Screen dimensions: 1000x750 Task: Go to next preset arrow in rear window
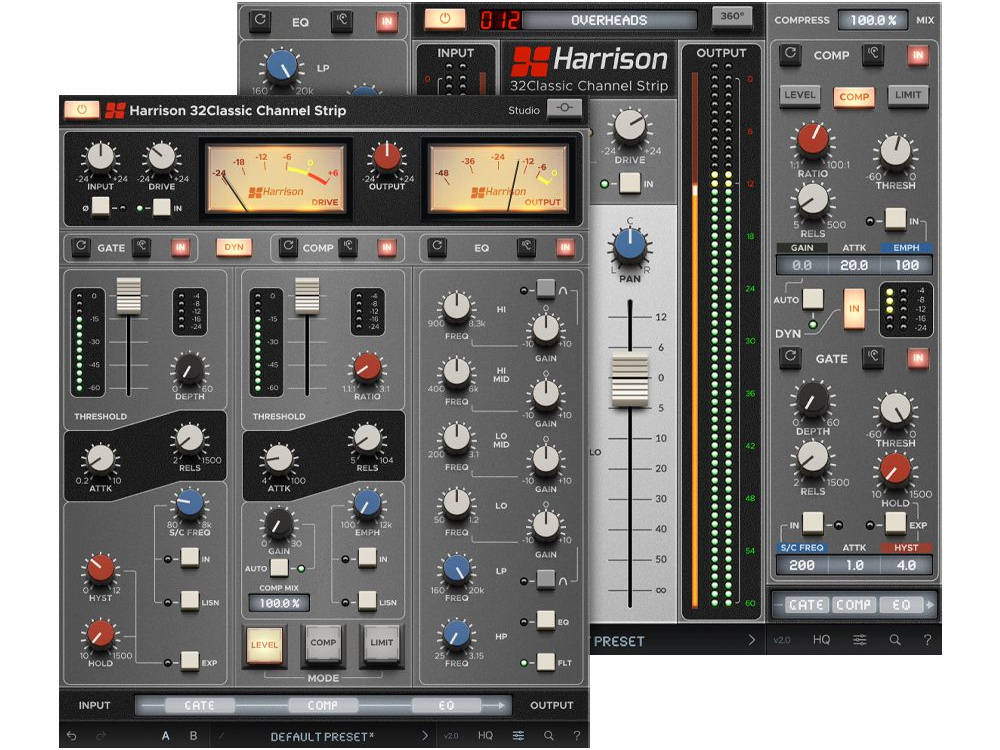click(x=751, y=640)
